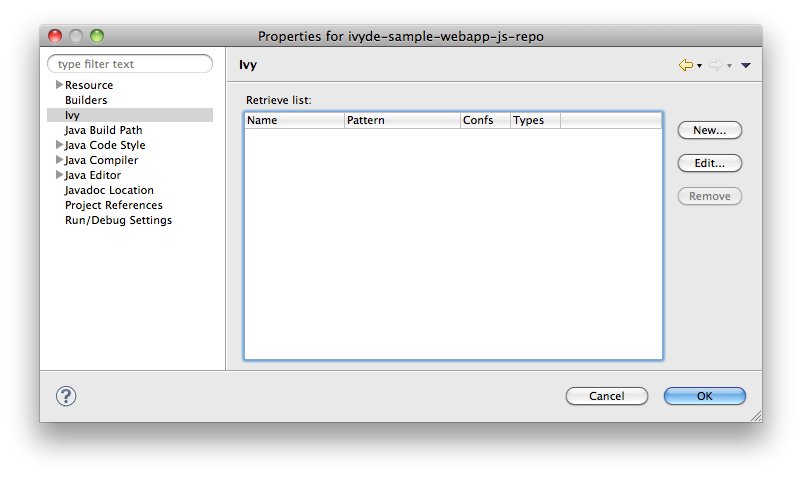
Task: Select Builders in the properties tree
Action: pyautogui.click(x=86, y=100)
